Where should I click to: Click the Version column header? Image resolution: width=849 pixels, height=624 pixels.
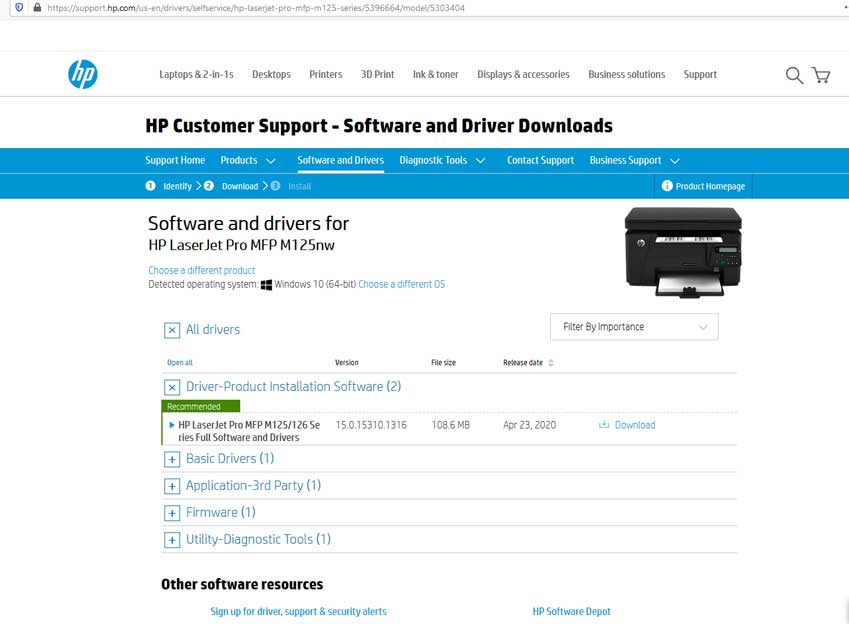click(x=347, y=362)
